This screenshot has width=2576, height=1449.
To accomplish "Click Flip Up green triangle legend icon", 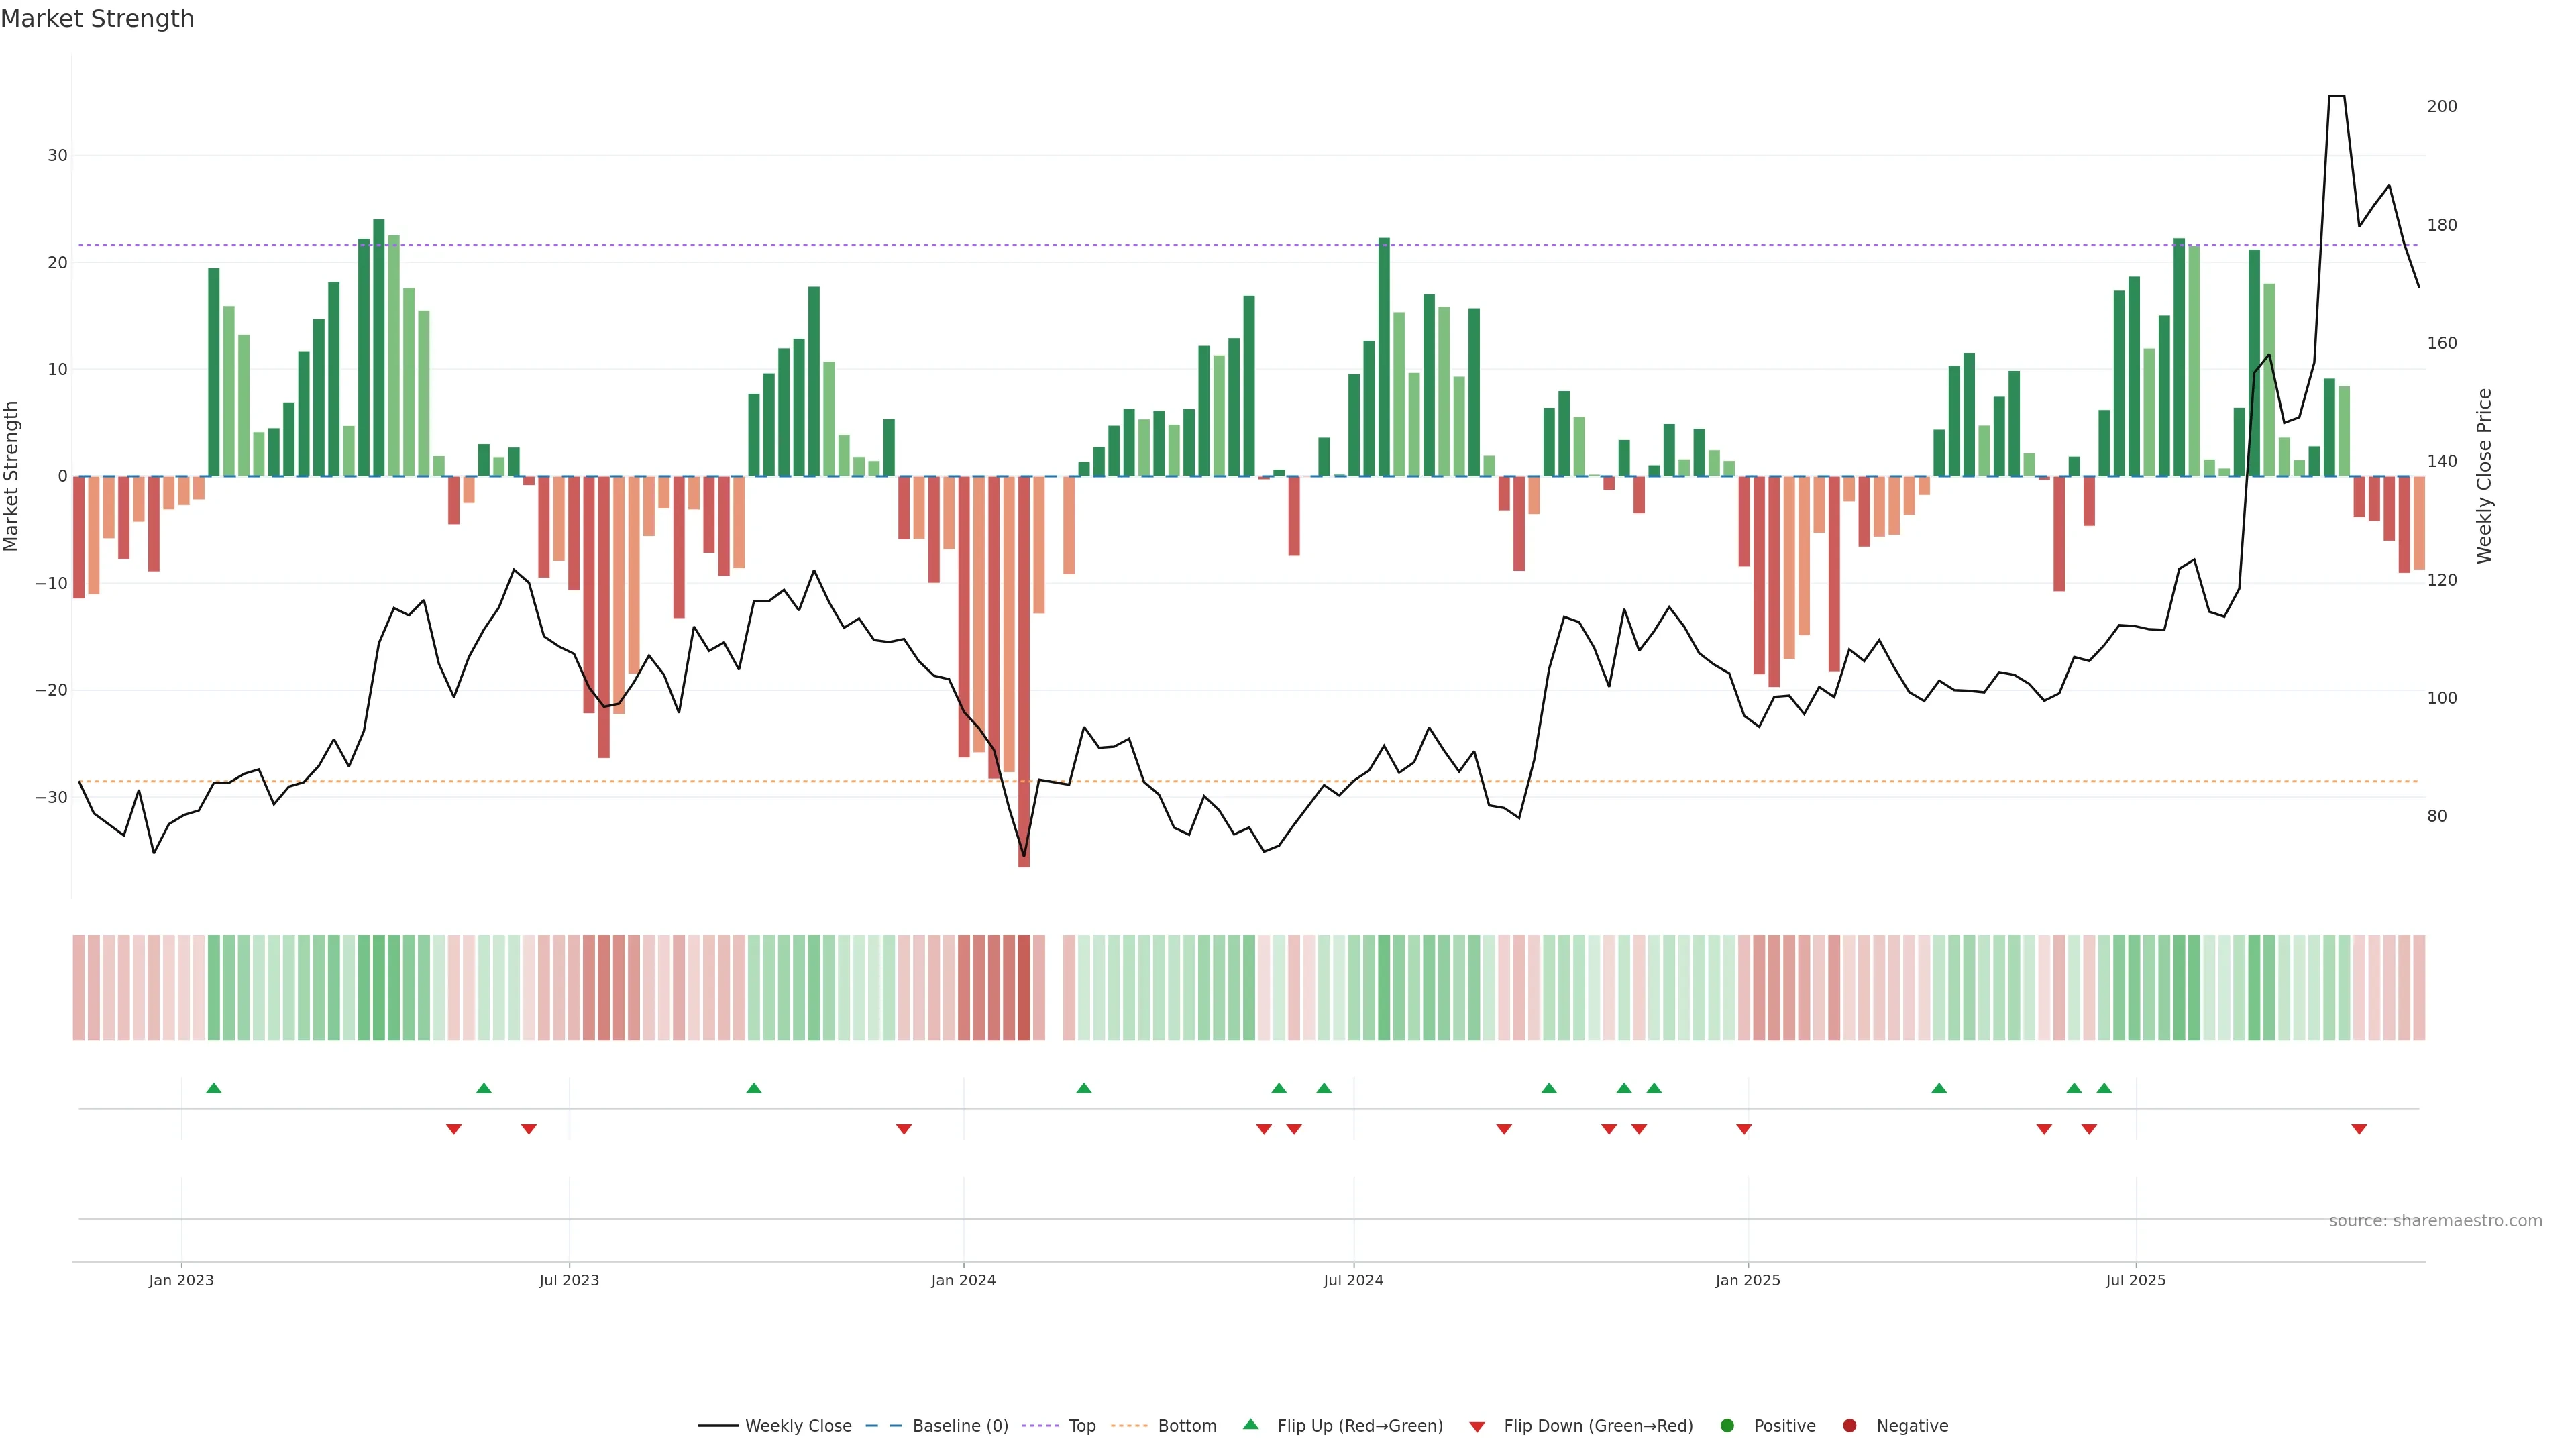I will click(1250, 1424).
